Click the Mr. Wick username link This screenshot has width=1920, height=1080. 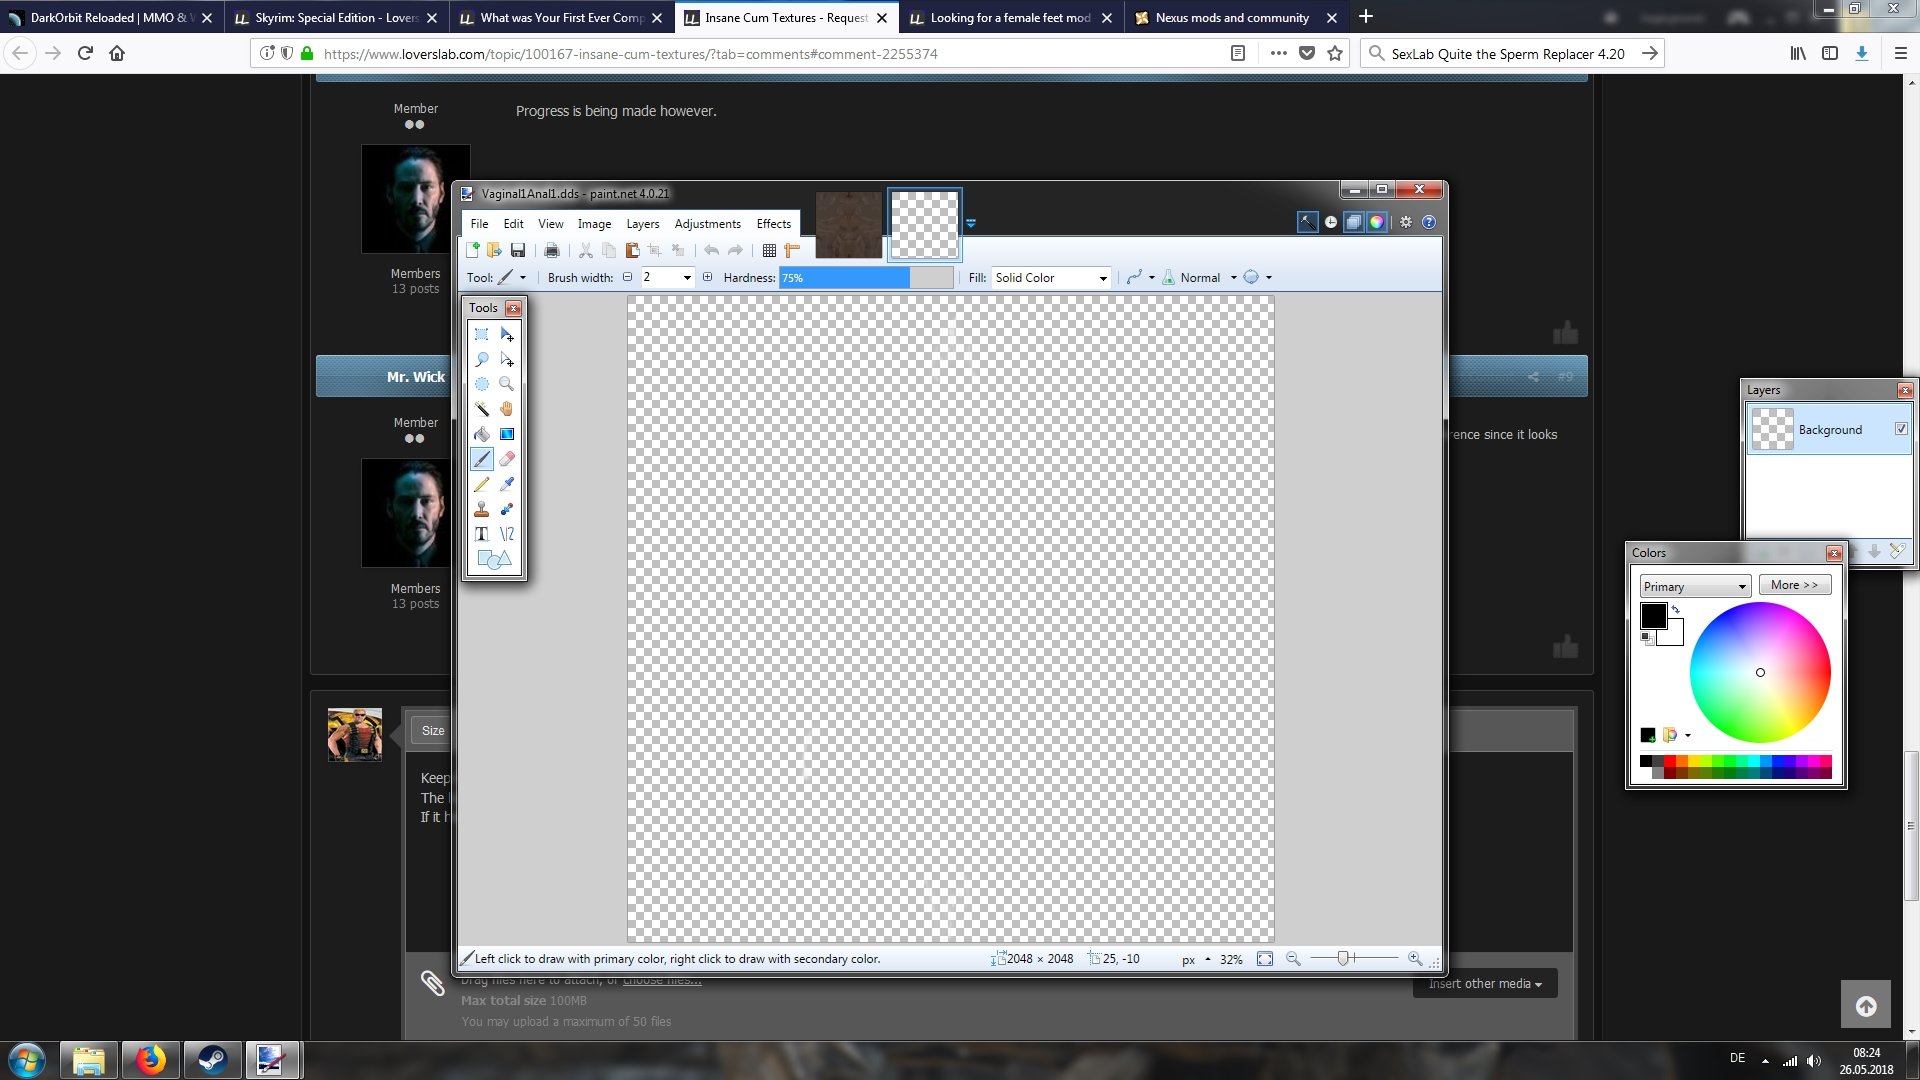[x=416, y=377]
